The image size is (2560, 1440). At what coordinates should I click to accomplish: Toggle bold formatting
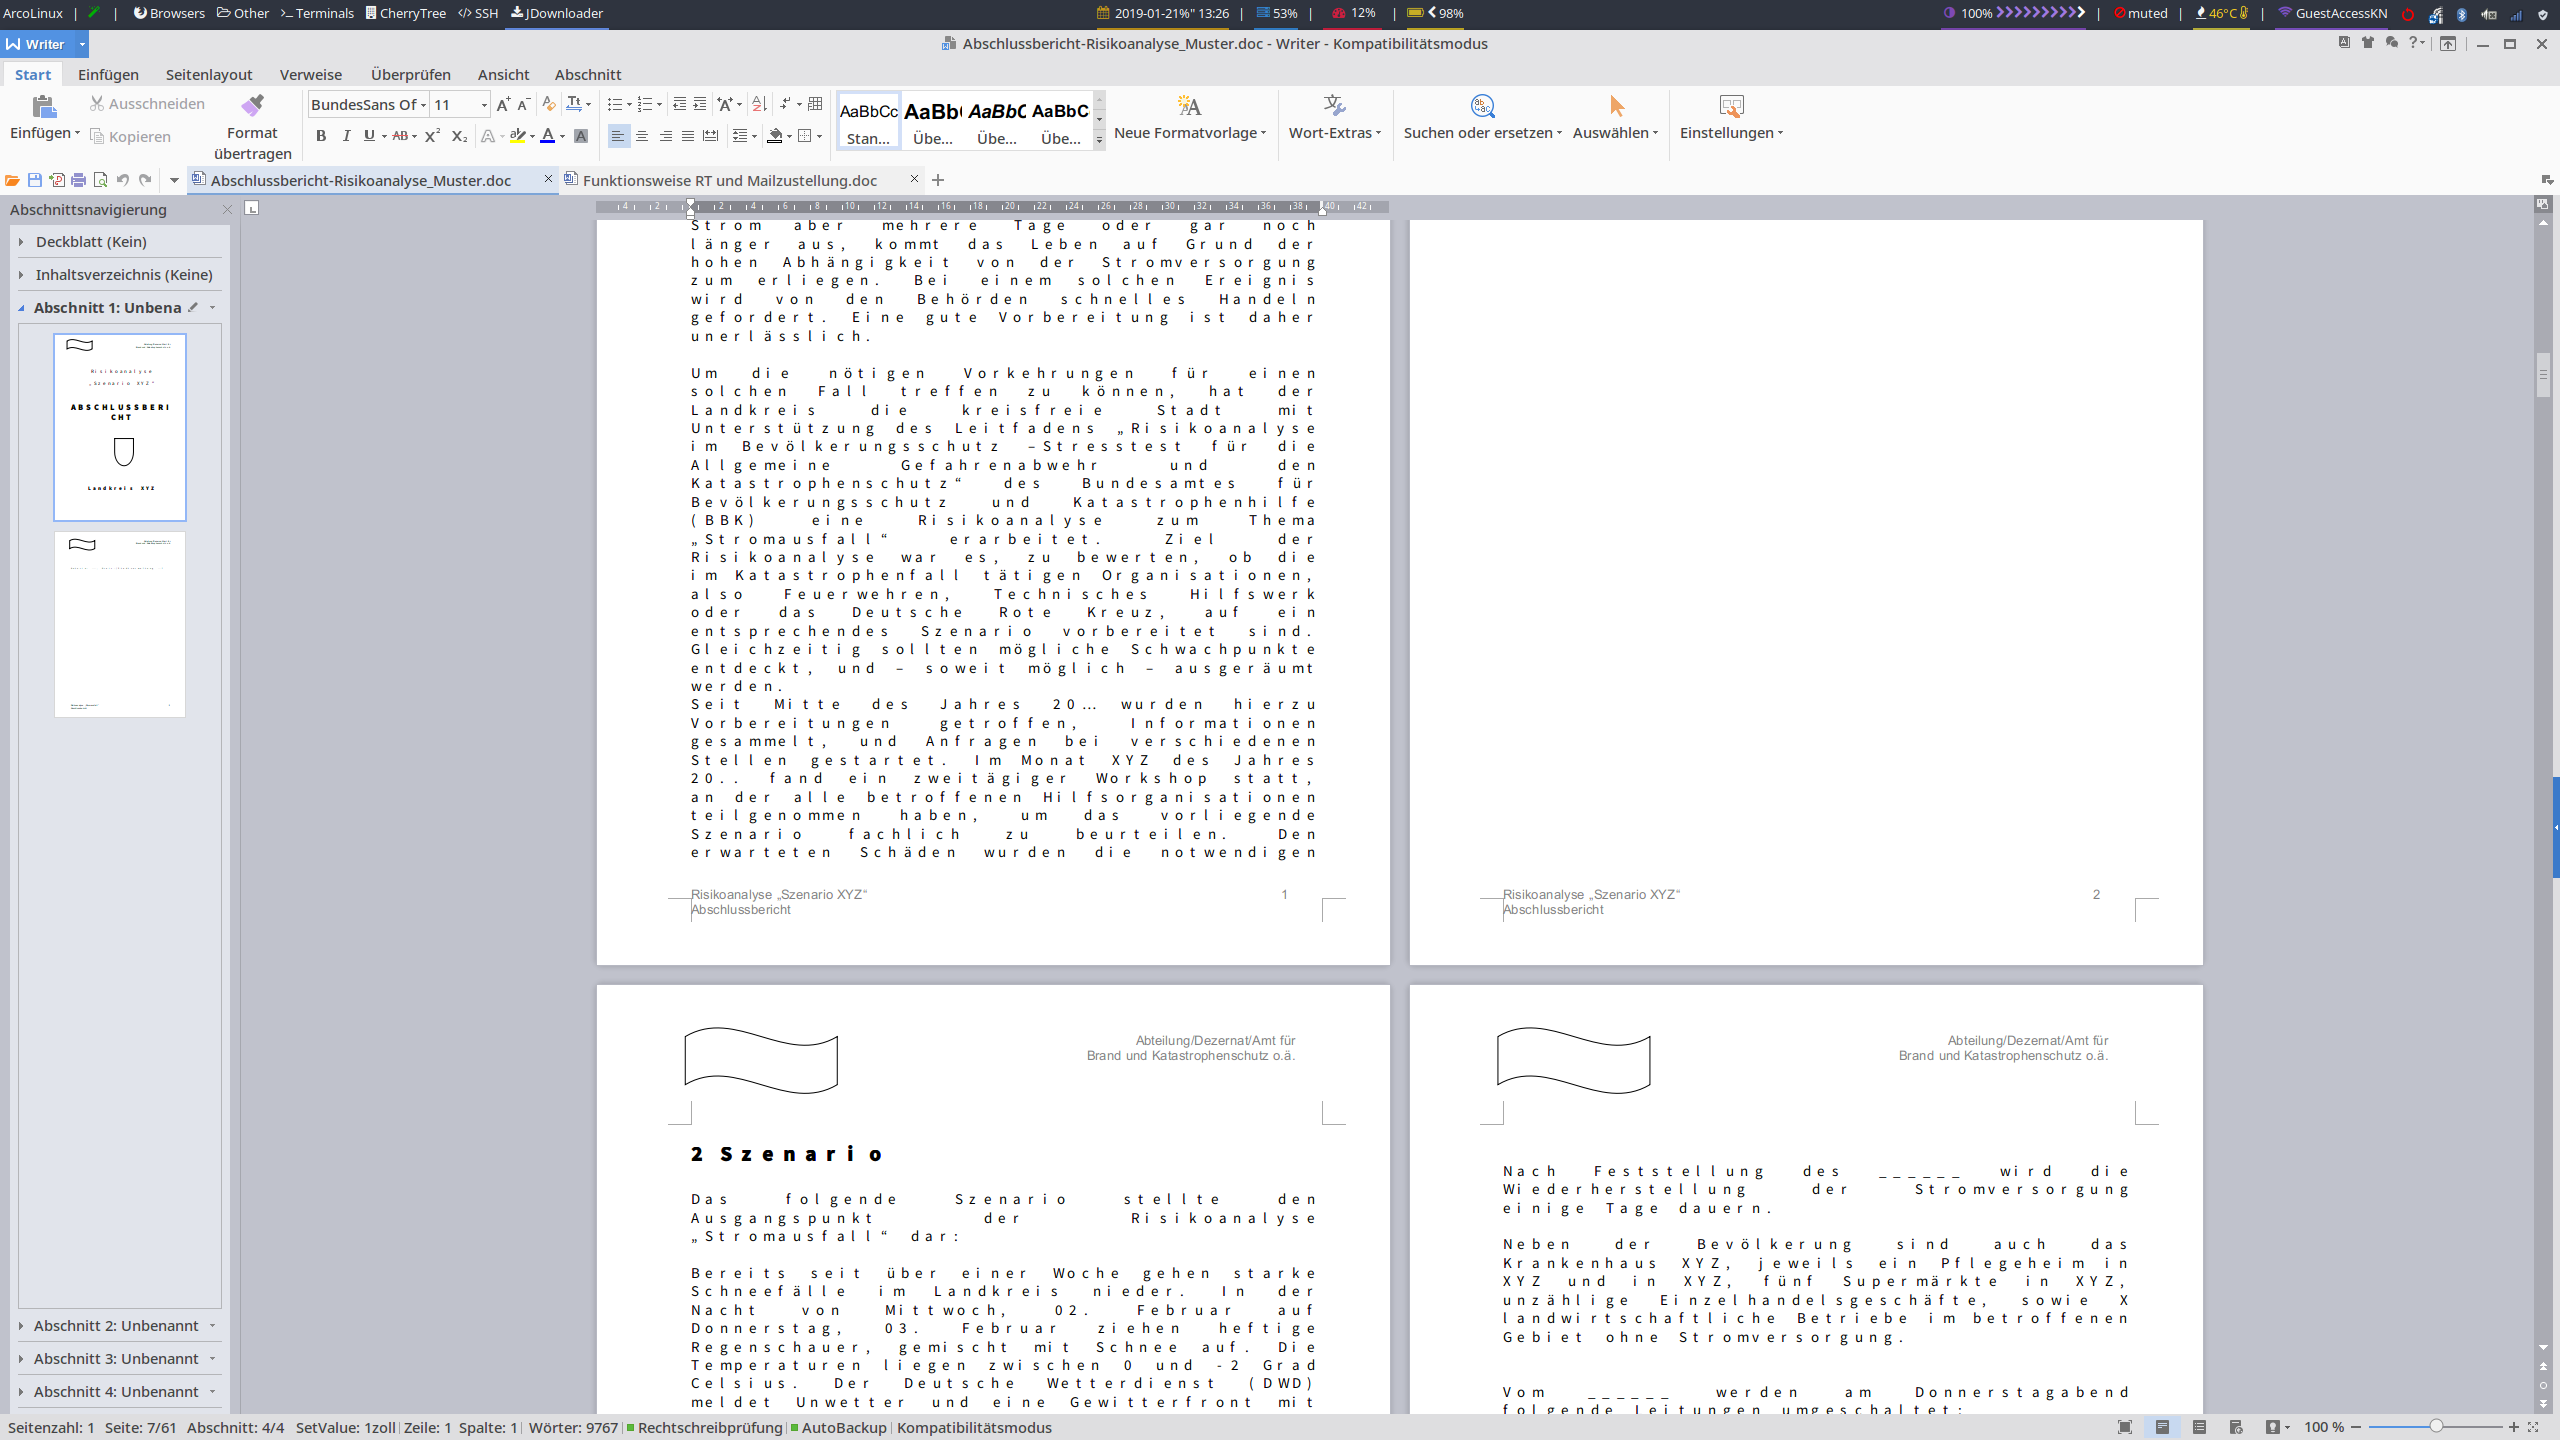tap(321, 136)
